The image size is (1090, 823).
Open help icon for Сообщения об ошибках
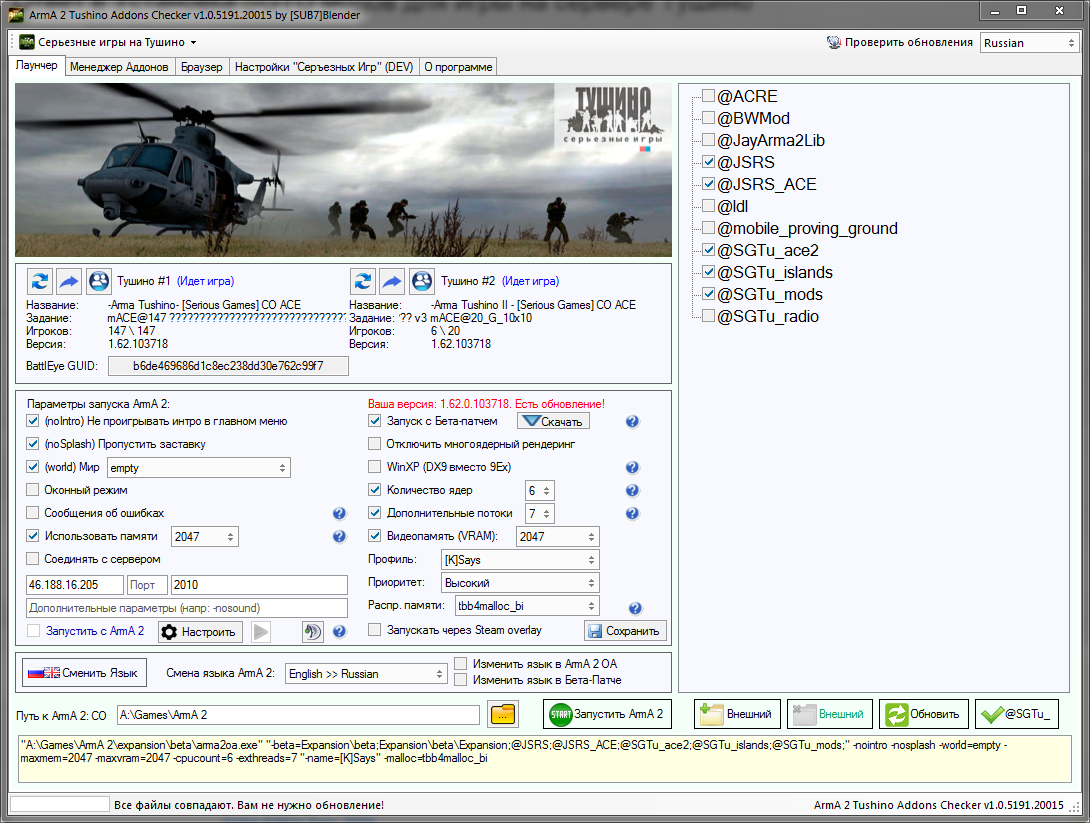[339, 513]
